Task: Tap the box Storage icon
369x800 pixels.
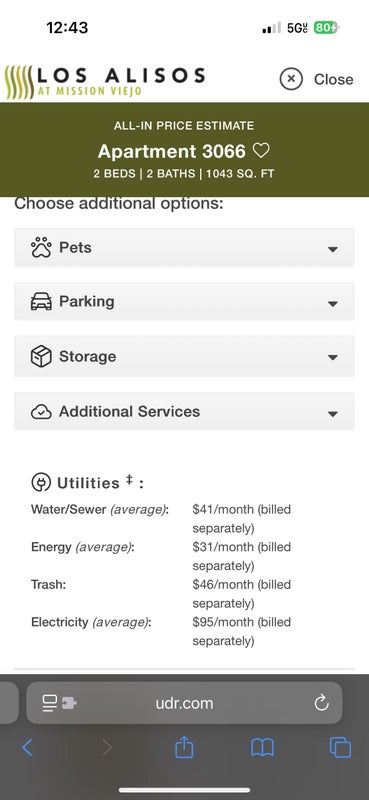Action: click(41, 356)
